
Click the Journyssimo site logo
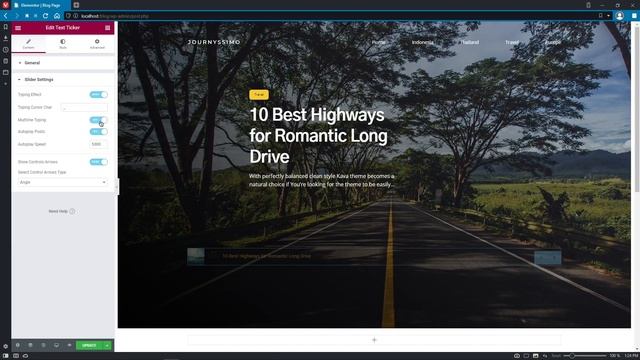coord(214,42)
